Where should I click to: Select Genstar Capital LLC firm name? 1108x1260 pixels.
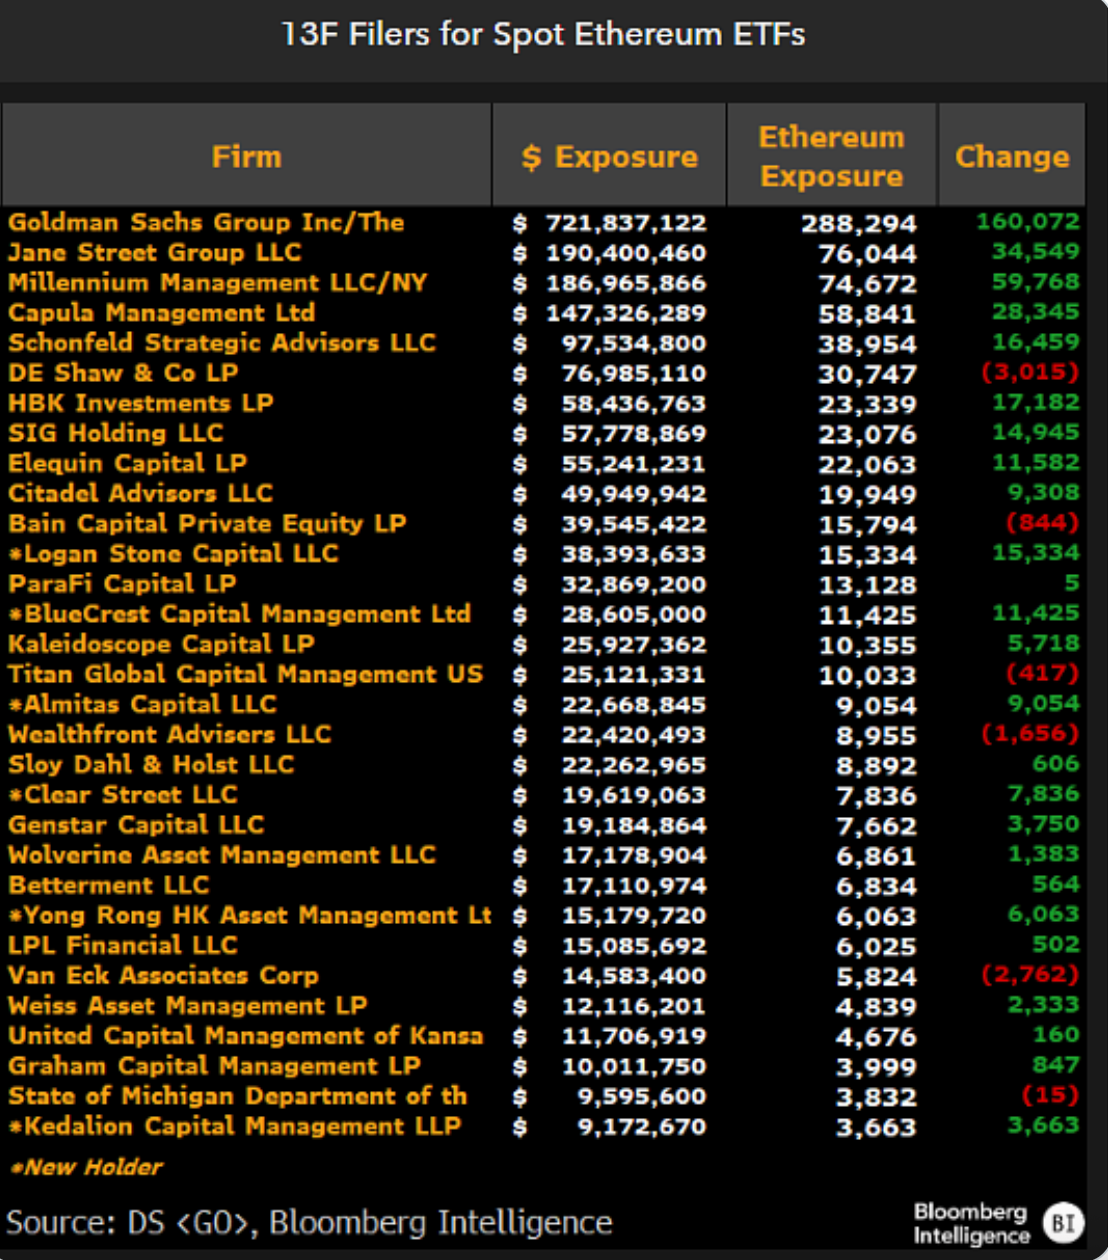(x=136, y=824)
